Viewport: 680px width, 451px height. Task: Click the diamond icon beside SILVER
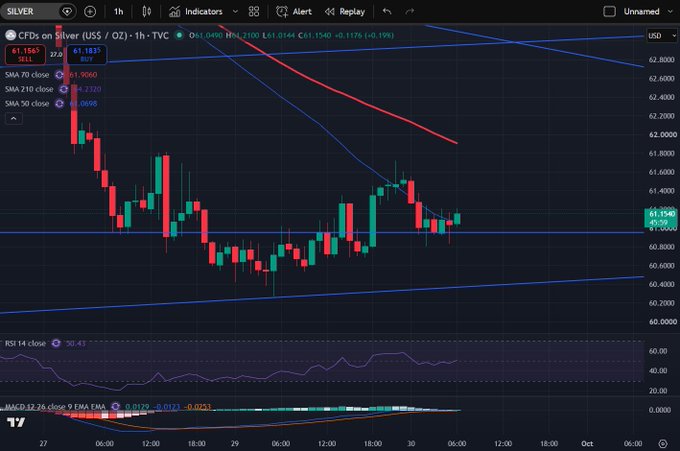click(x=67, y=12)
